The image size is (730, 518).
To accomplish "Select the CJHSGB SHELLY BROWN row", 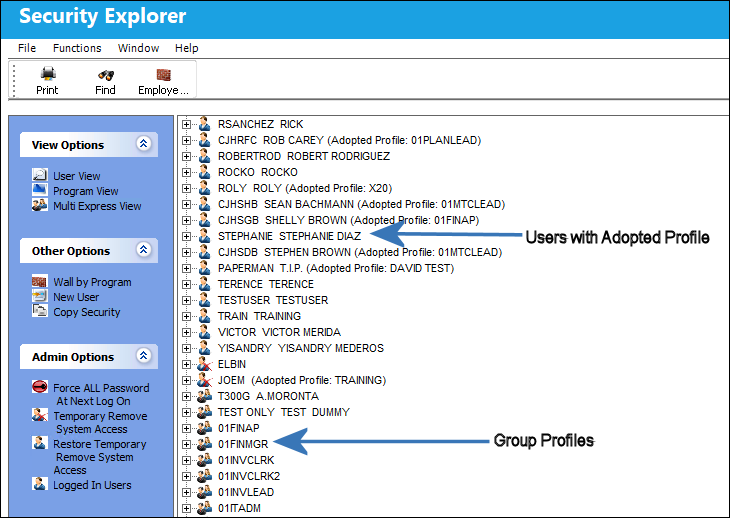I will 348,220.
